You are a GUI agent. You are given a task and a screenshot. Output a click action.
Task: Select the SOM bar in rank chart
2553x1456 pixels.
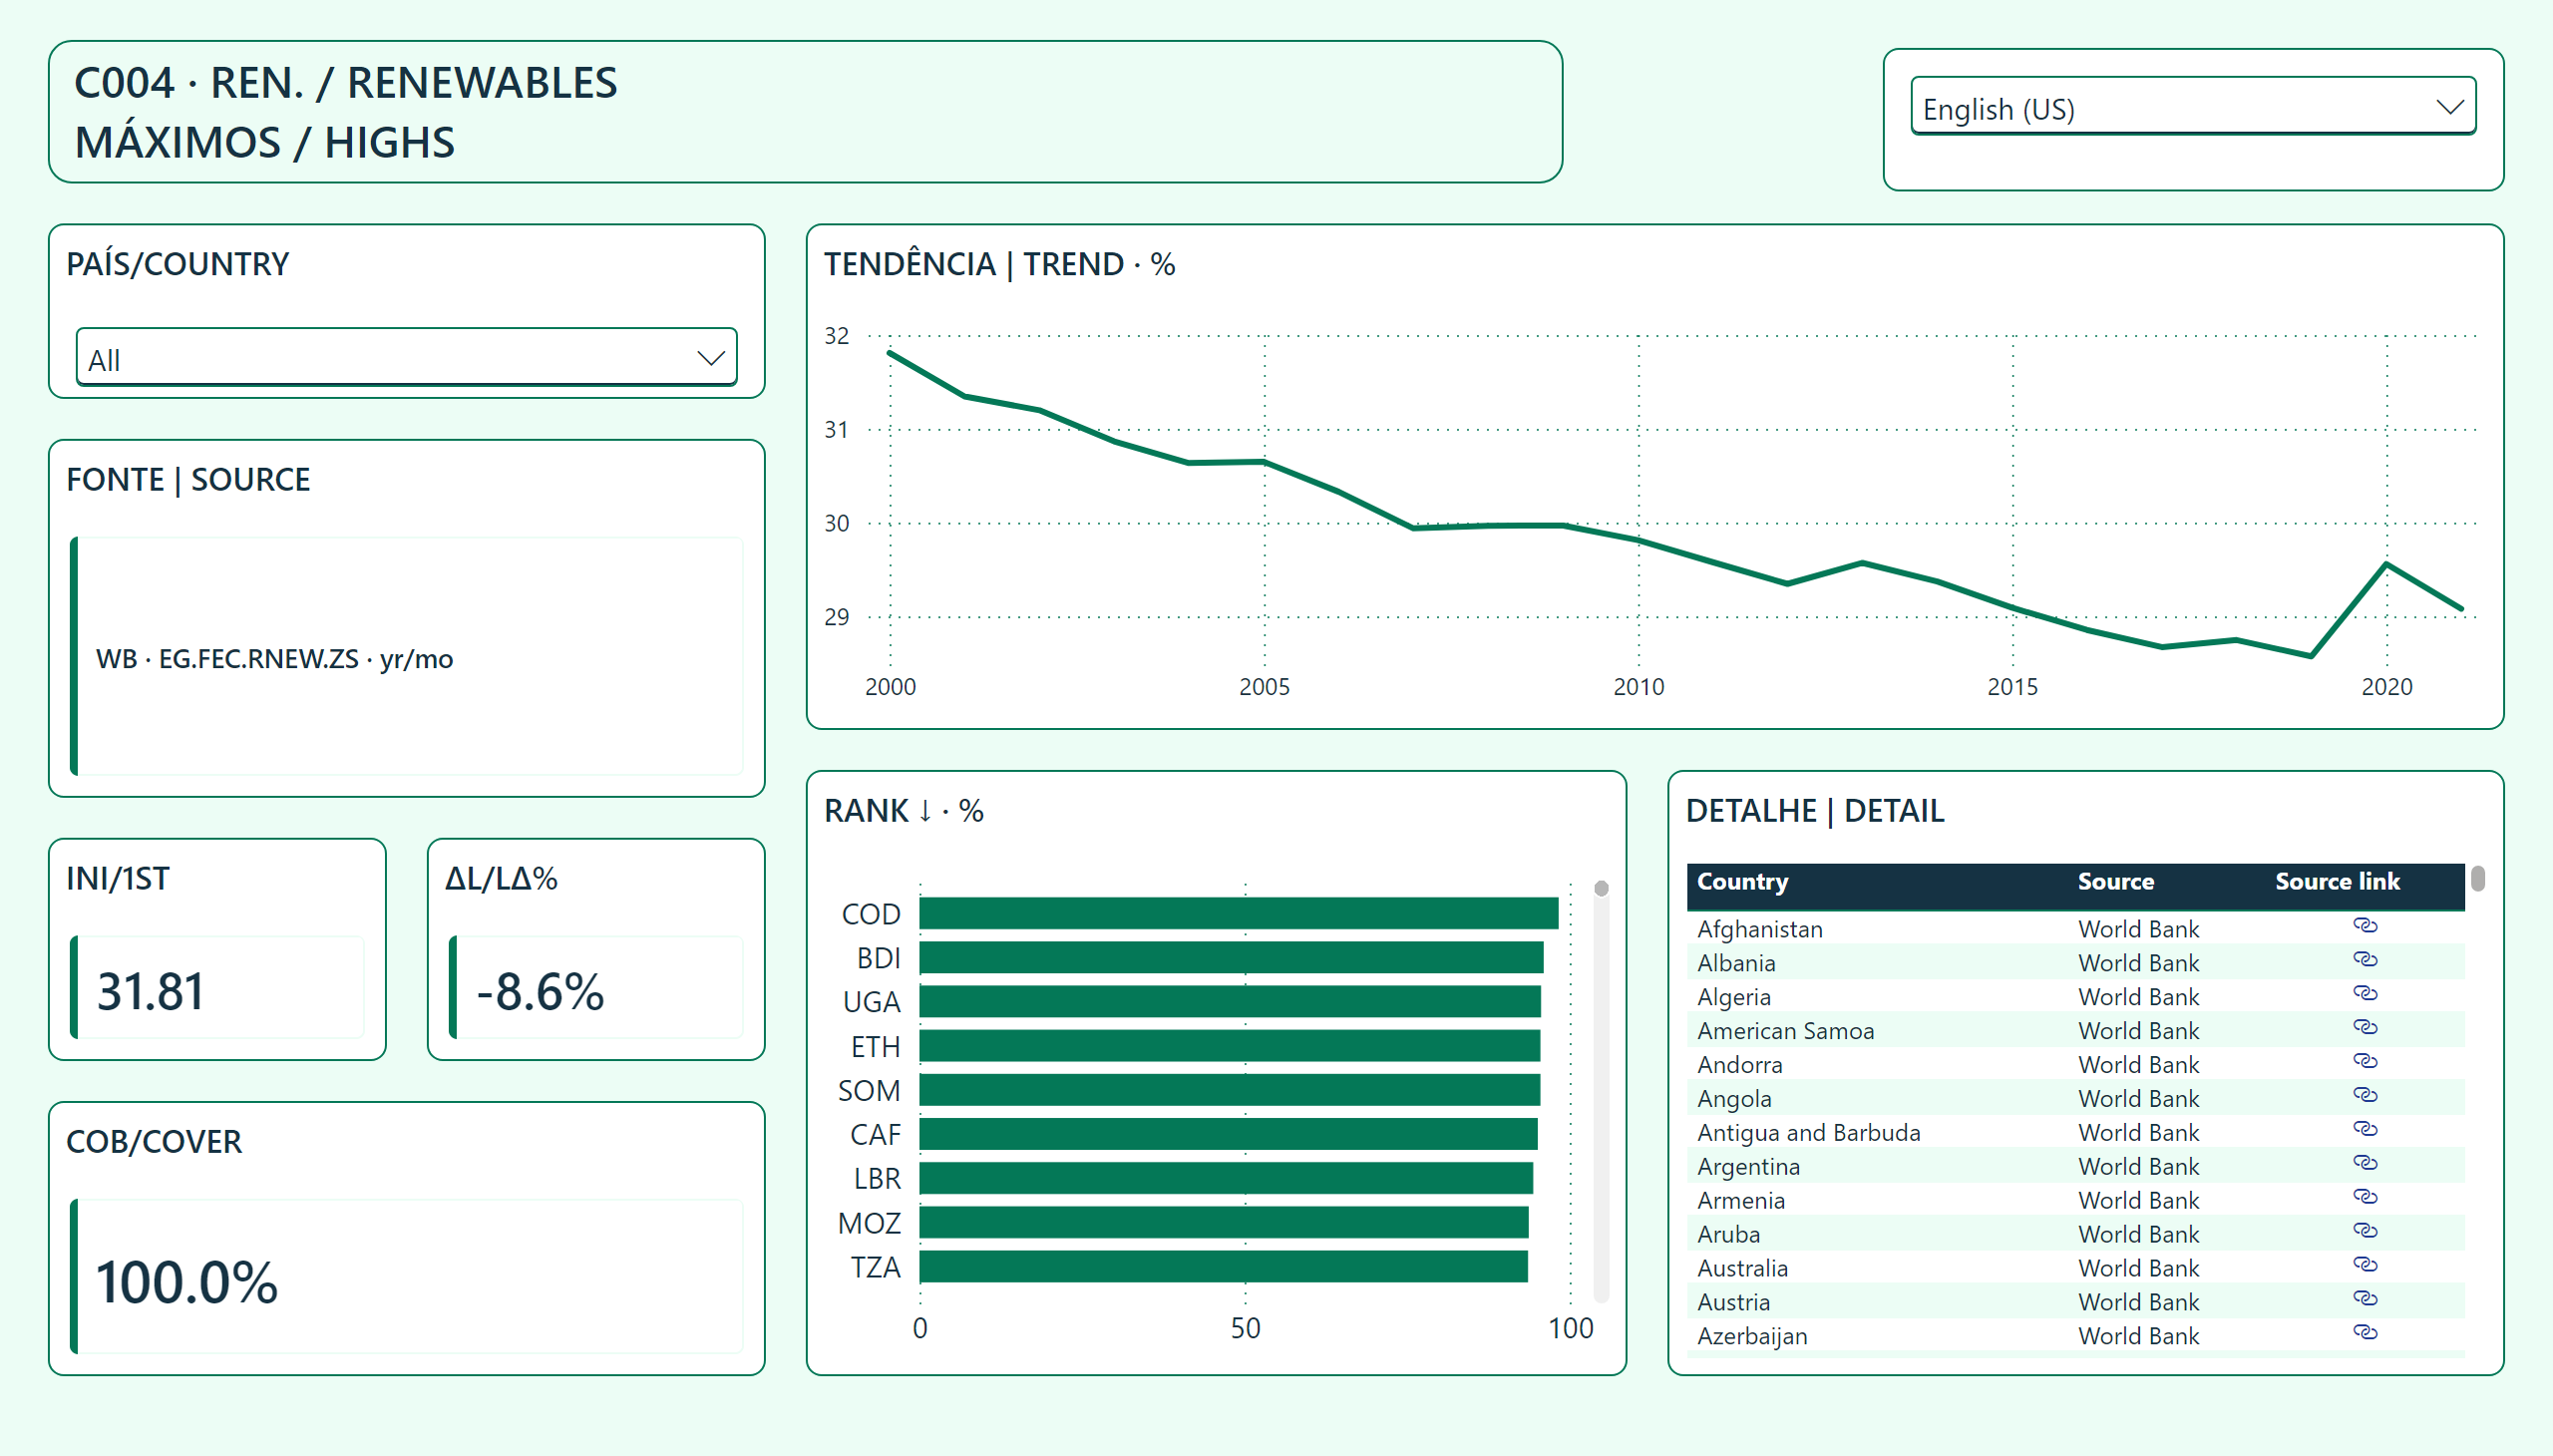1230,1090
